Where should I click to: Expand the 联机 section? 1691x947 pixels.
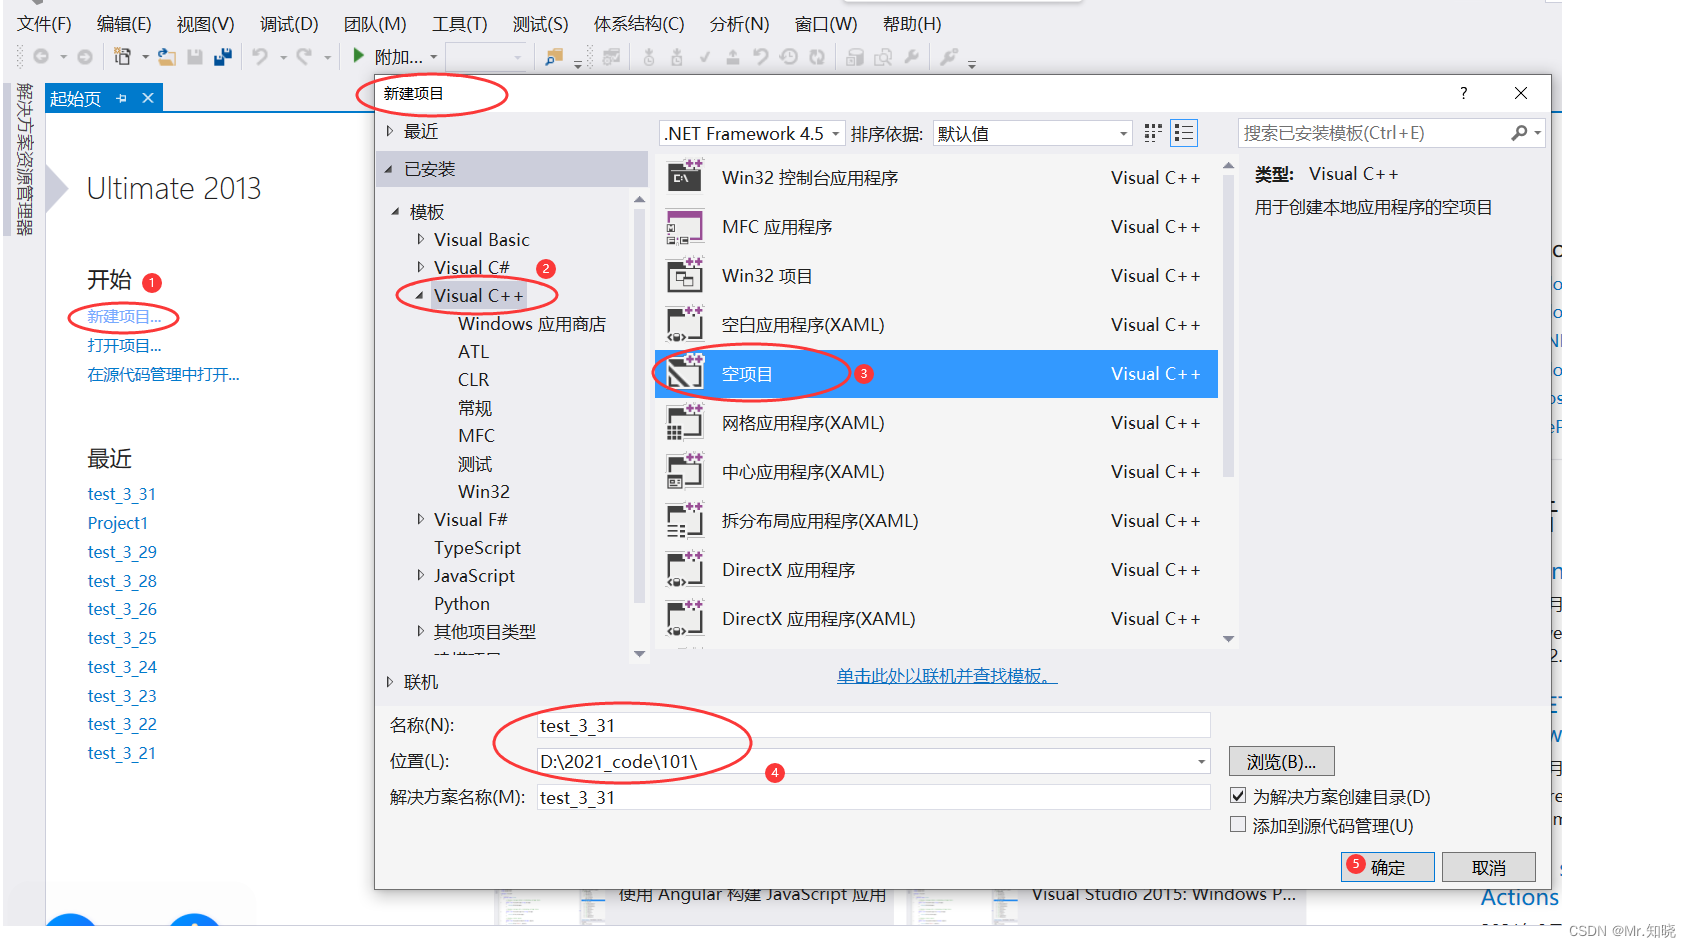(390, 682)
